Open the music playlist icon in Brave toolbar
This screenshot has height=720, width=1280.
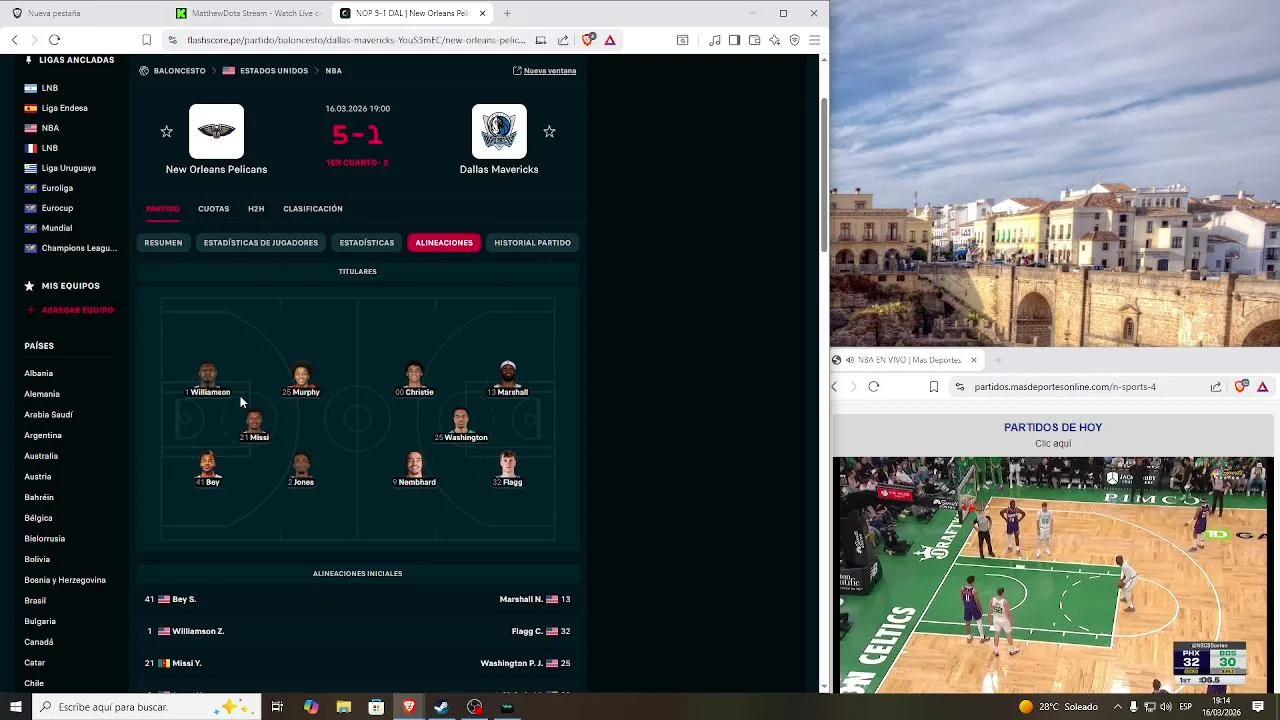[x=714, y=40]
